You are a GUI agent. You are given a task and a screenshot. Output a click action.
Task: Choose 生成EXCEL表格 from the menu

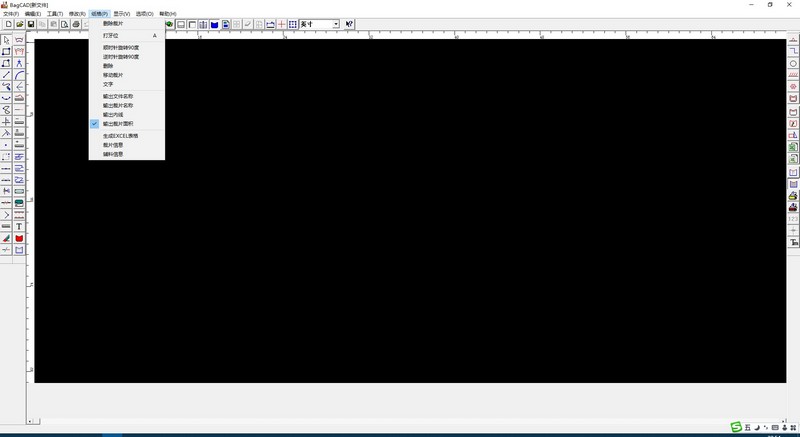tap(120, 135)
